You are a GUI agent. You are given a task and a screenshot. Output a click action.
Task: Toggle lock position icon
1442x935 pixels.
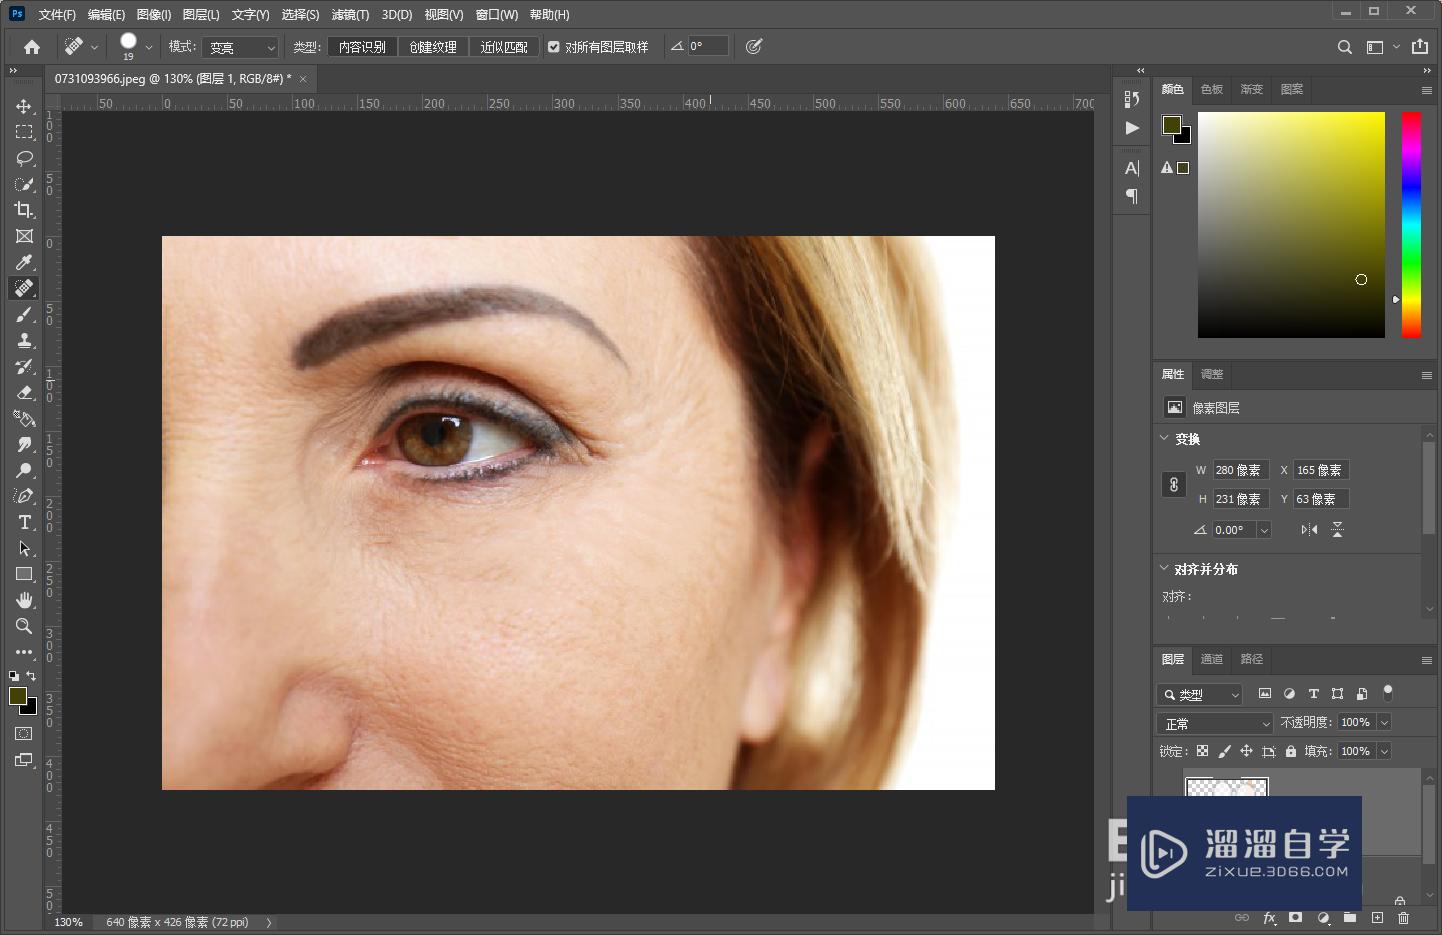(1246, 751)
